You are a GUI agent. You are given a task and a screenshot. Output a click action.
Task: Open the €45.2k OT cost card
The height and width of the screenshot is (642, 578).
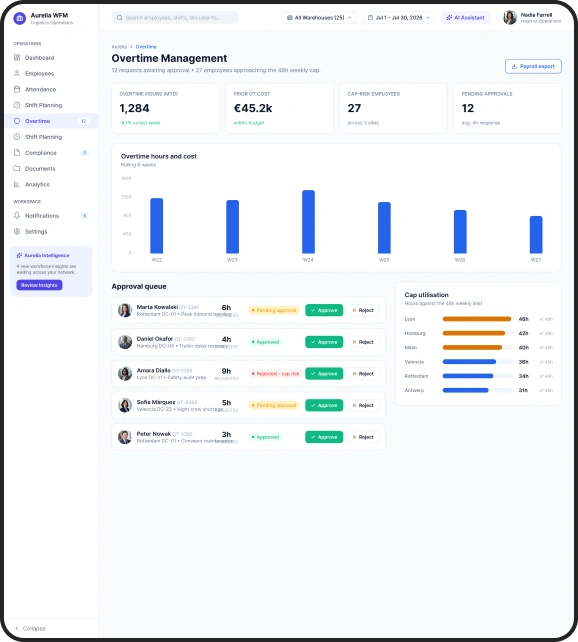pos(279,108)
